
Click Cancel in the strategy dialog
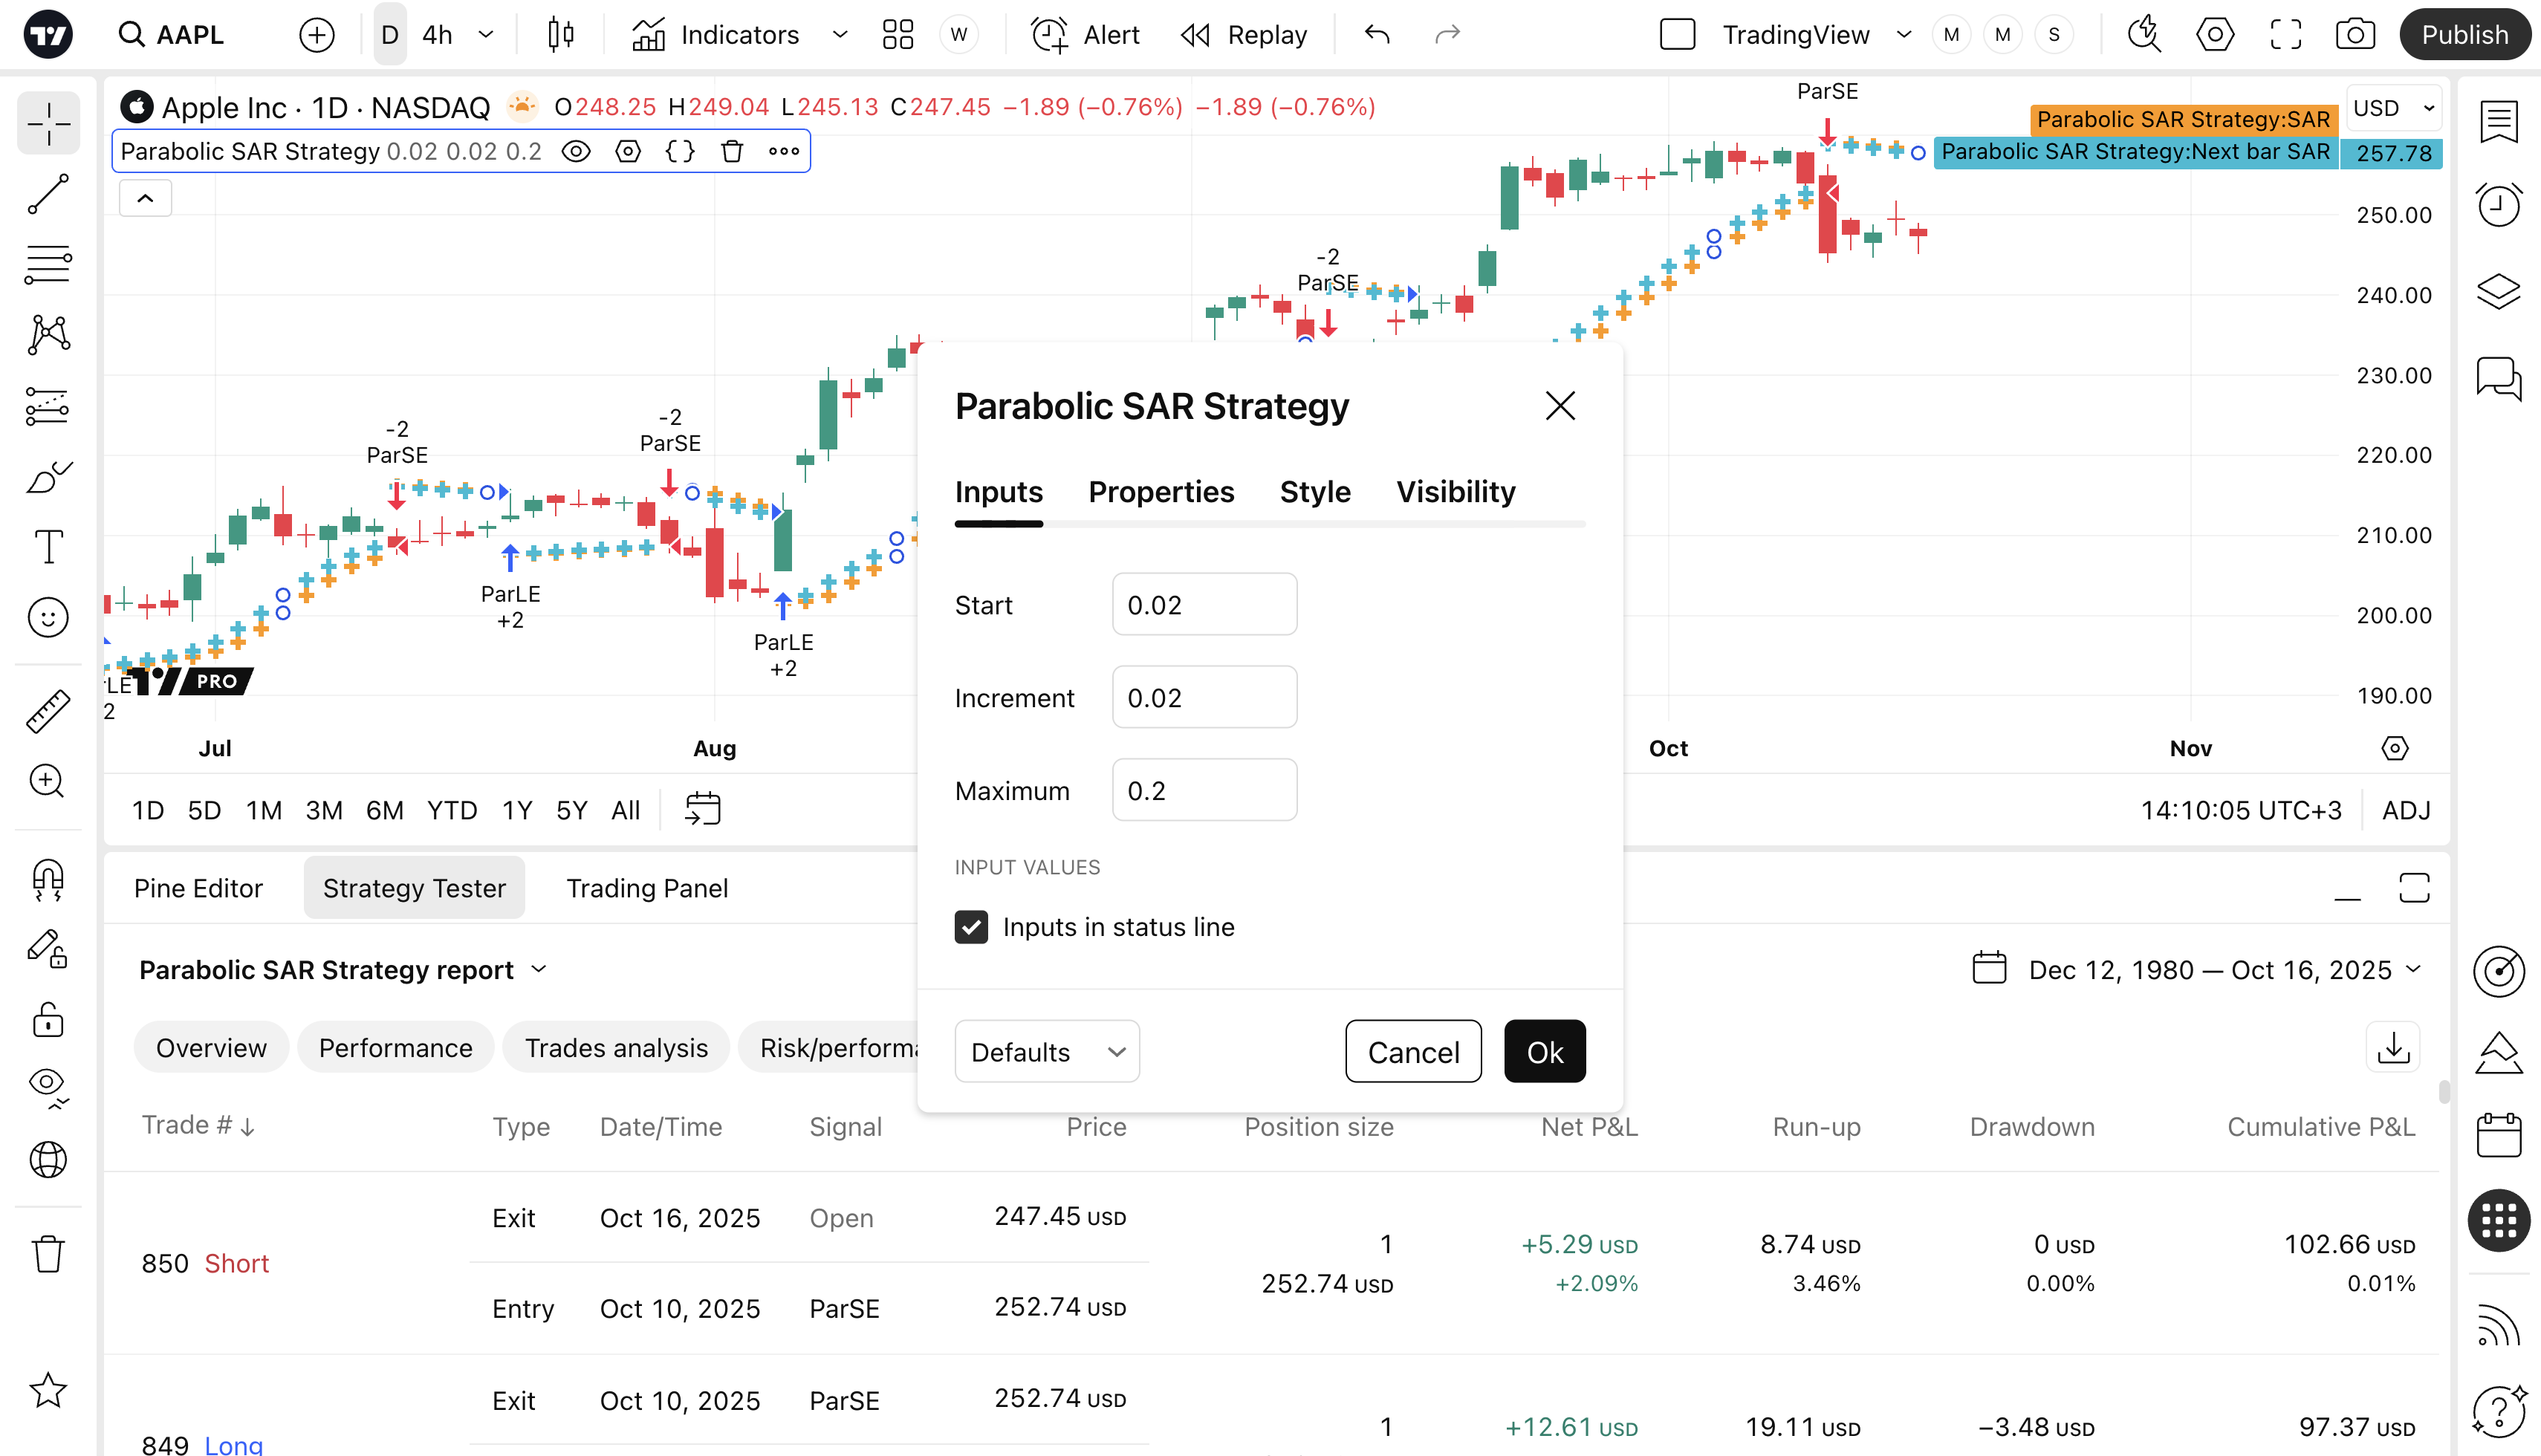[x=1412, y=1052]
